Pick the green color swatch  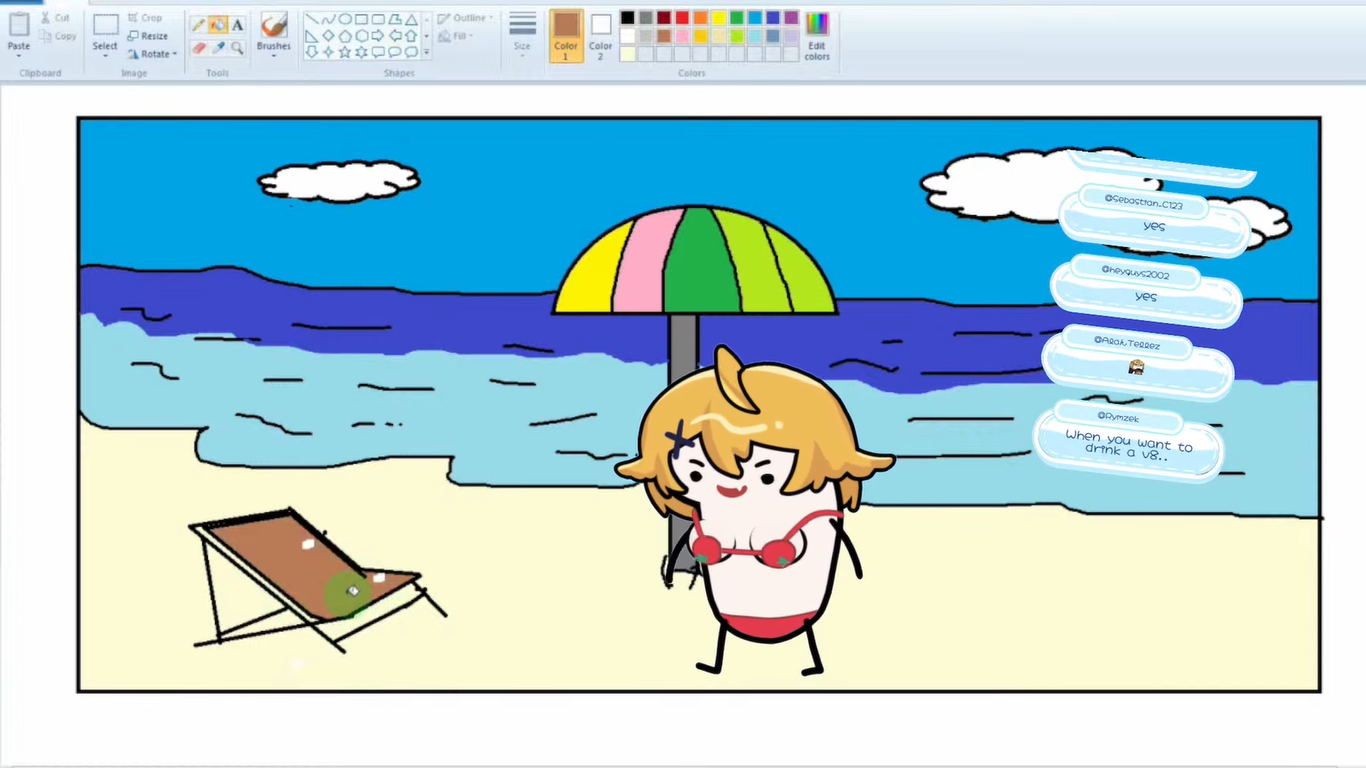[x=737, y=18]
